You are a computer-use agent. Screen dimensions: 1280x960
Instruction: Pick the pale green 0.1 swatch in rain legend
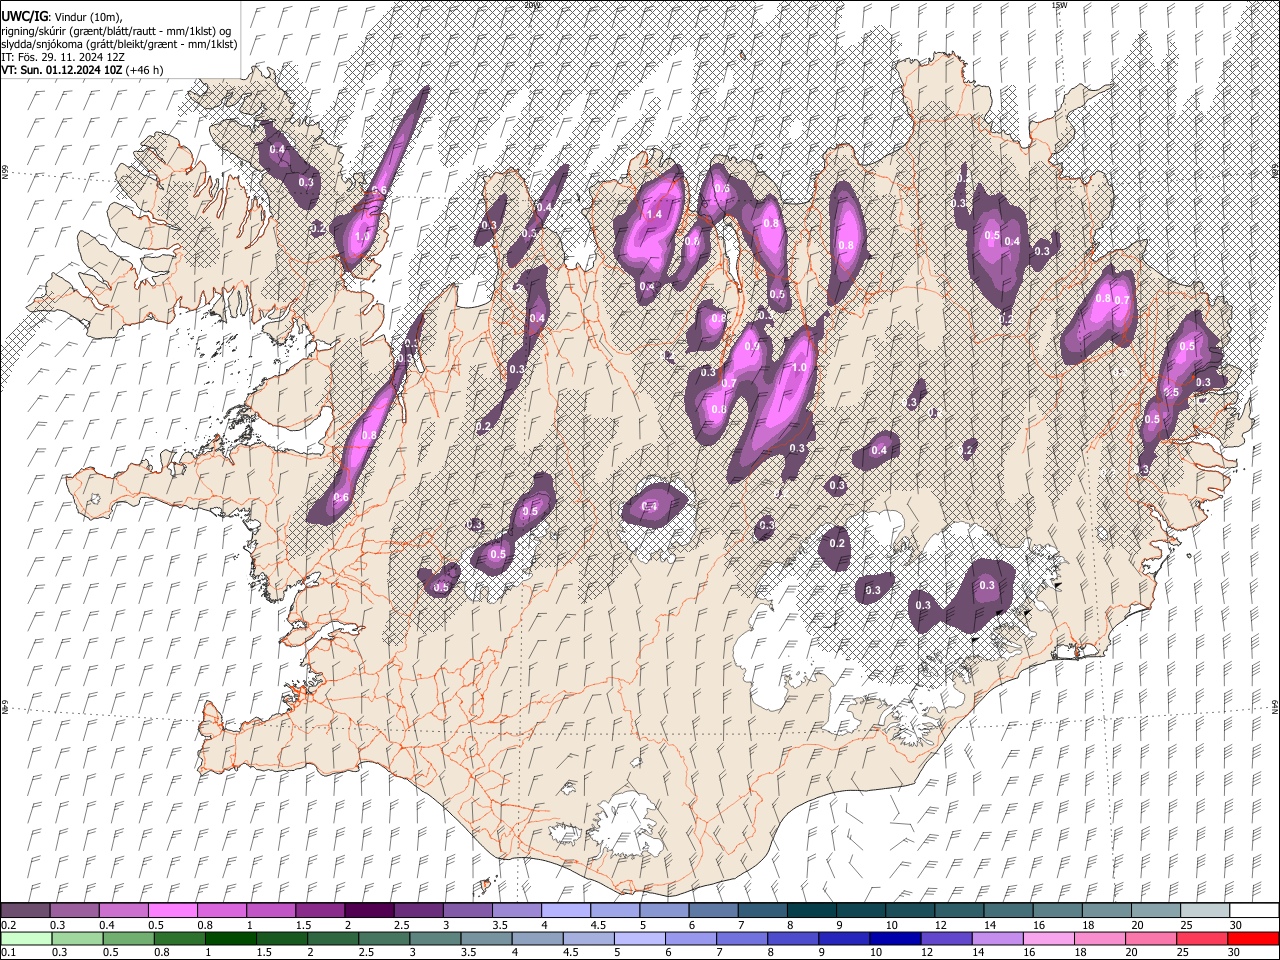point(25,938)
